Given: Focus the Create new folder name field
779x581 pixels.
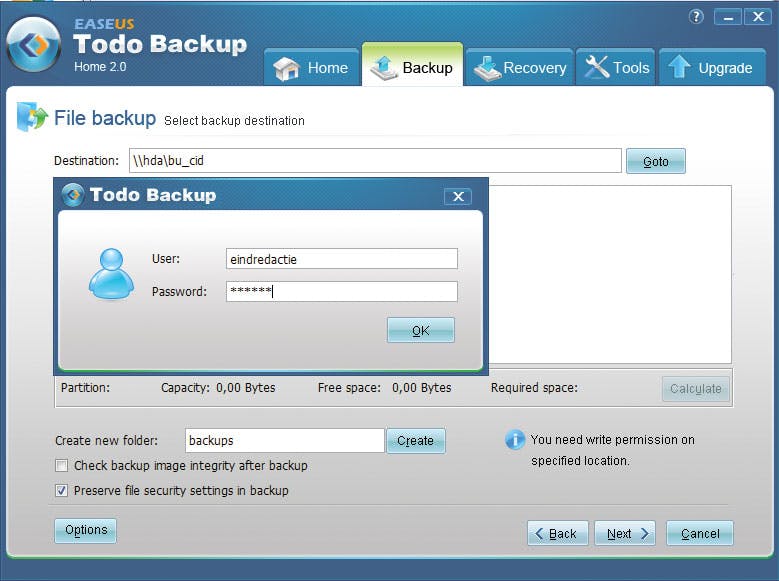Looking at the screenshot, I should tap(285, 440).
